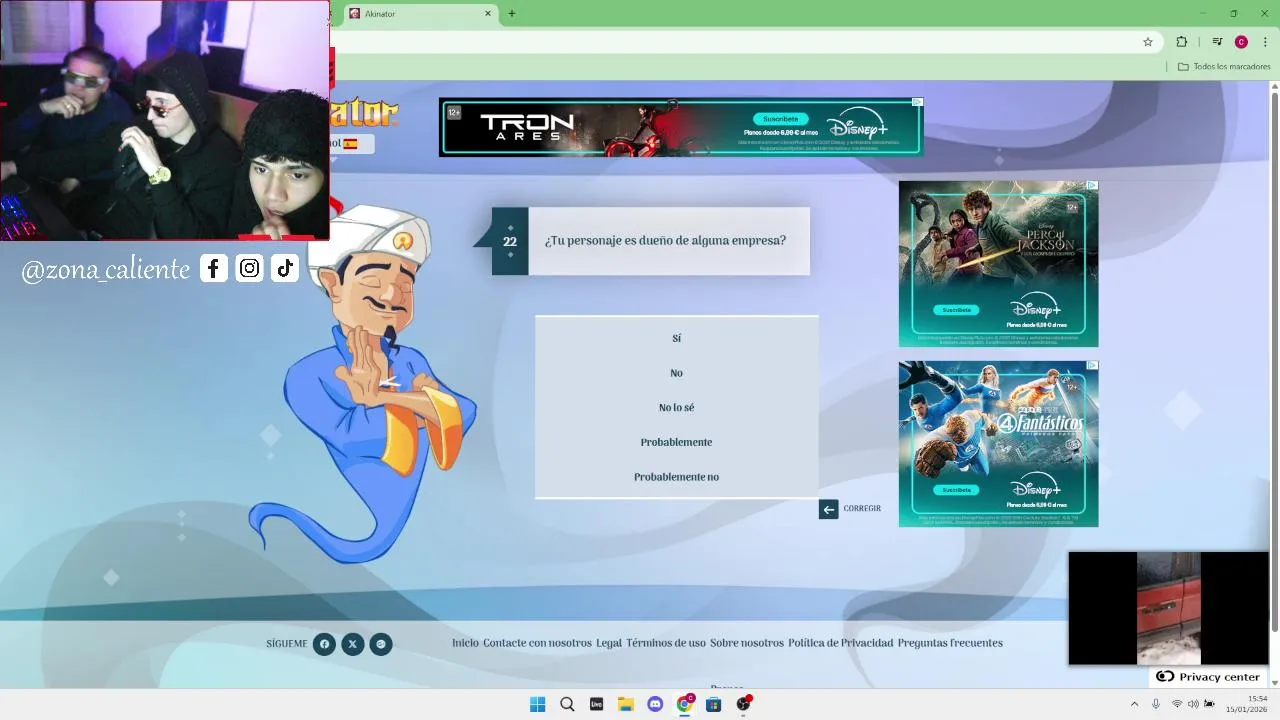Open the Spanish language selector with flag
The width and height of the screenshot is (1280, 720).
(352, 144)
